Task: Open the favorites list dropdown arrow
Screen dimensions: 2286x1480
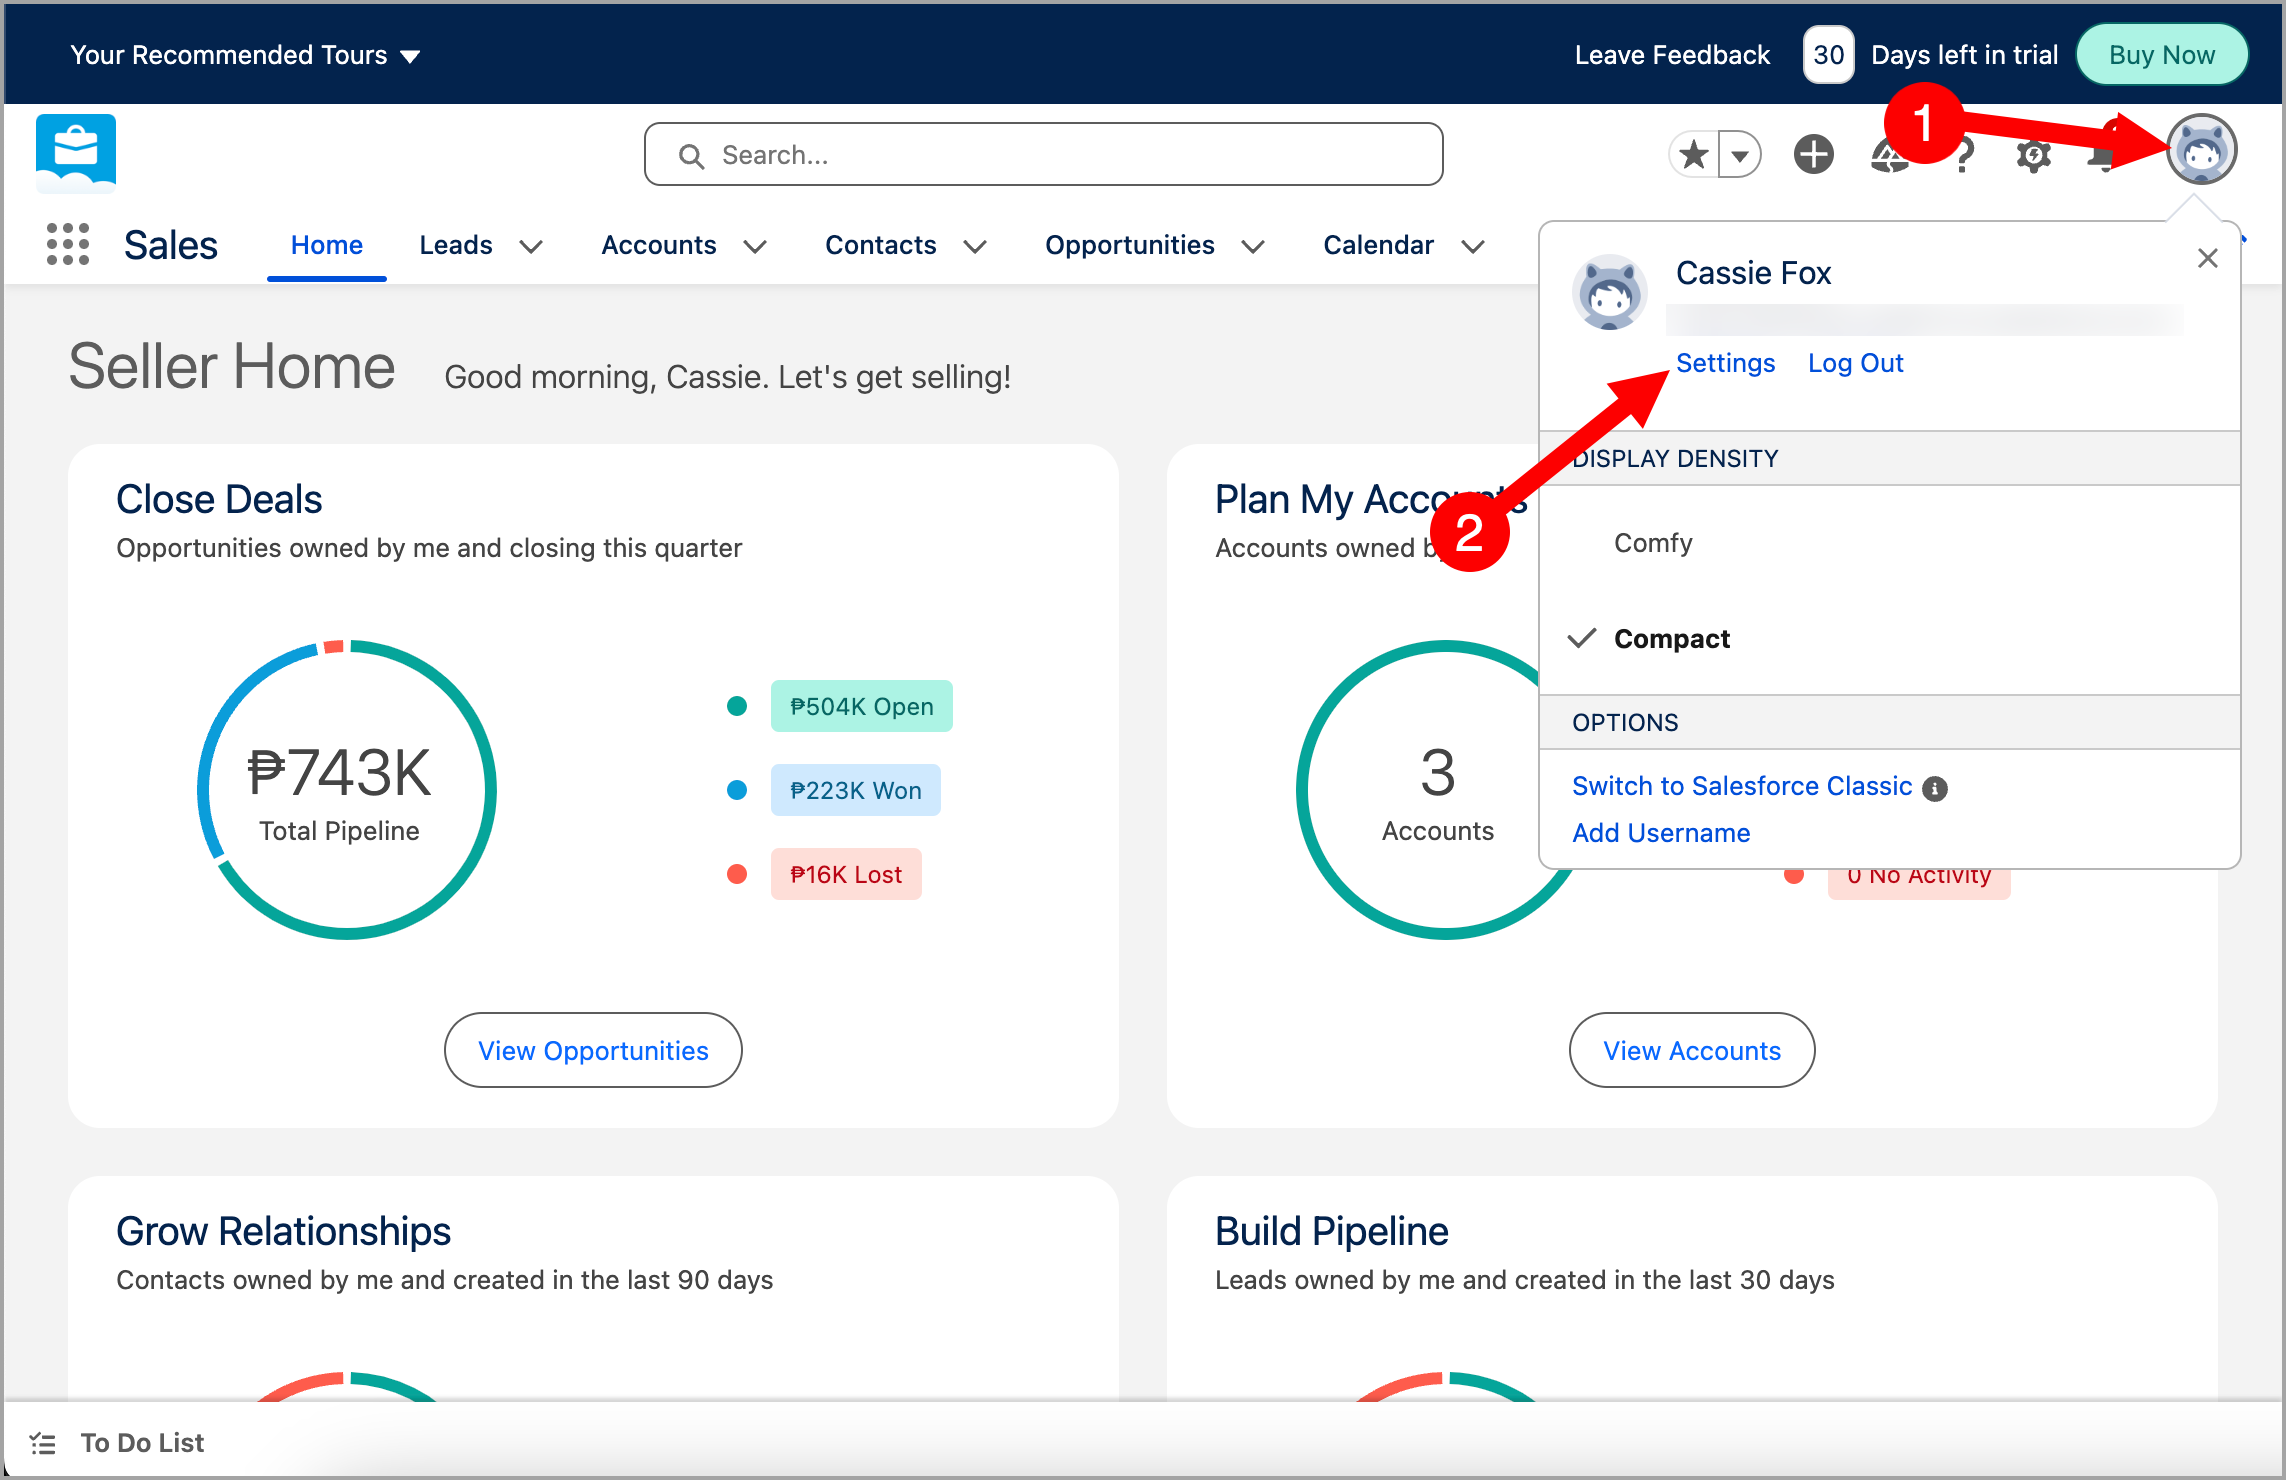Action: pyautogui.click(x=1740, y=155)
